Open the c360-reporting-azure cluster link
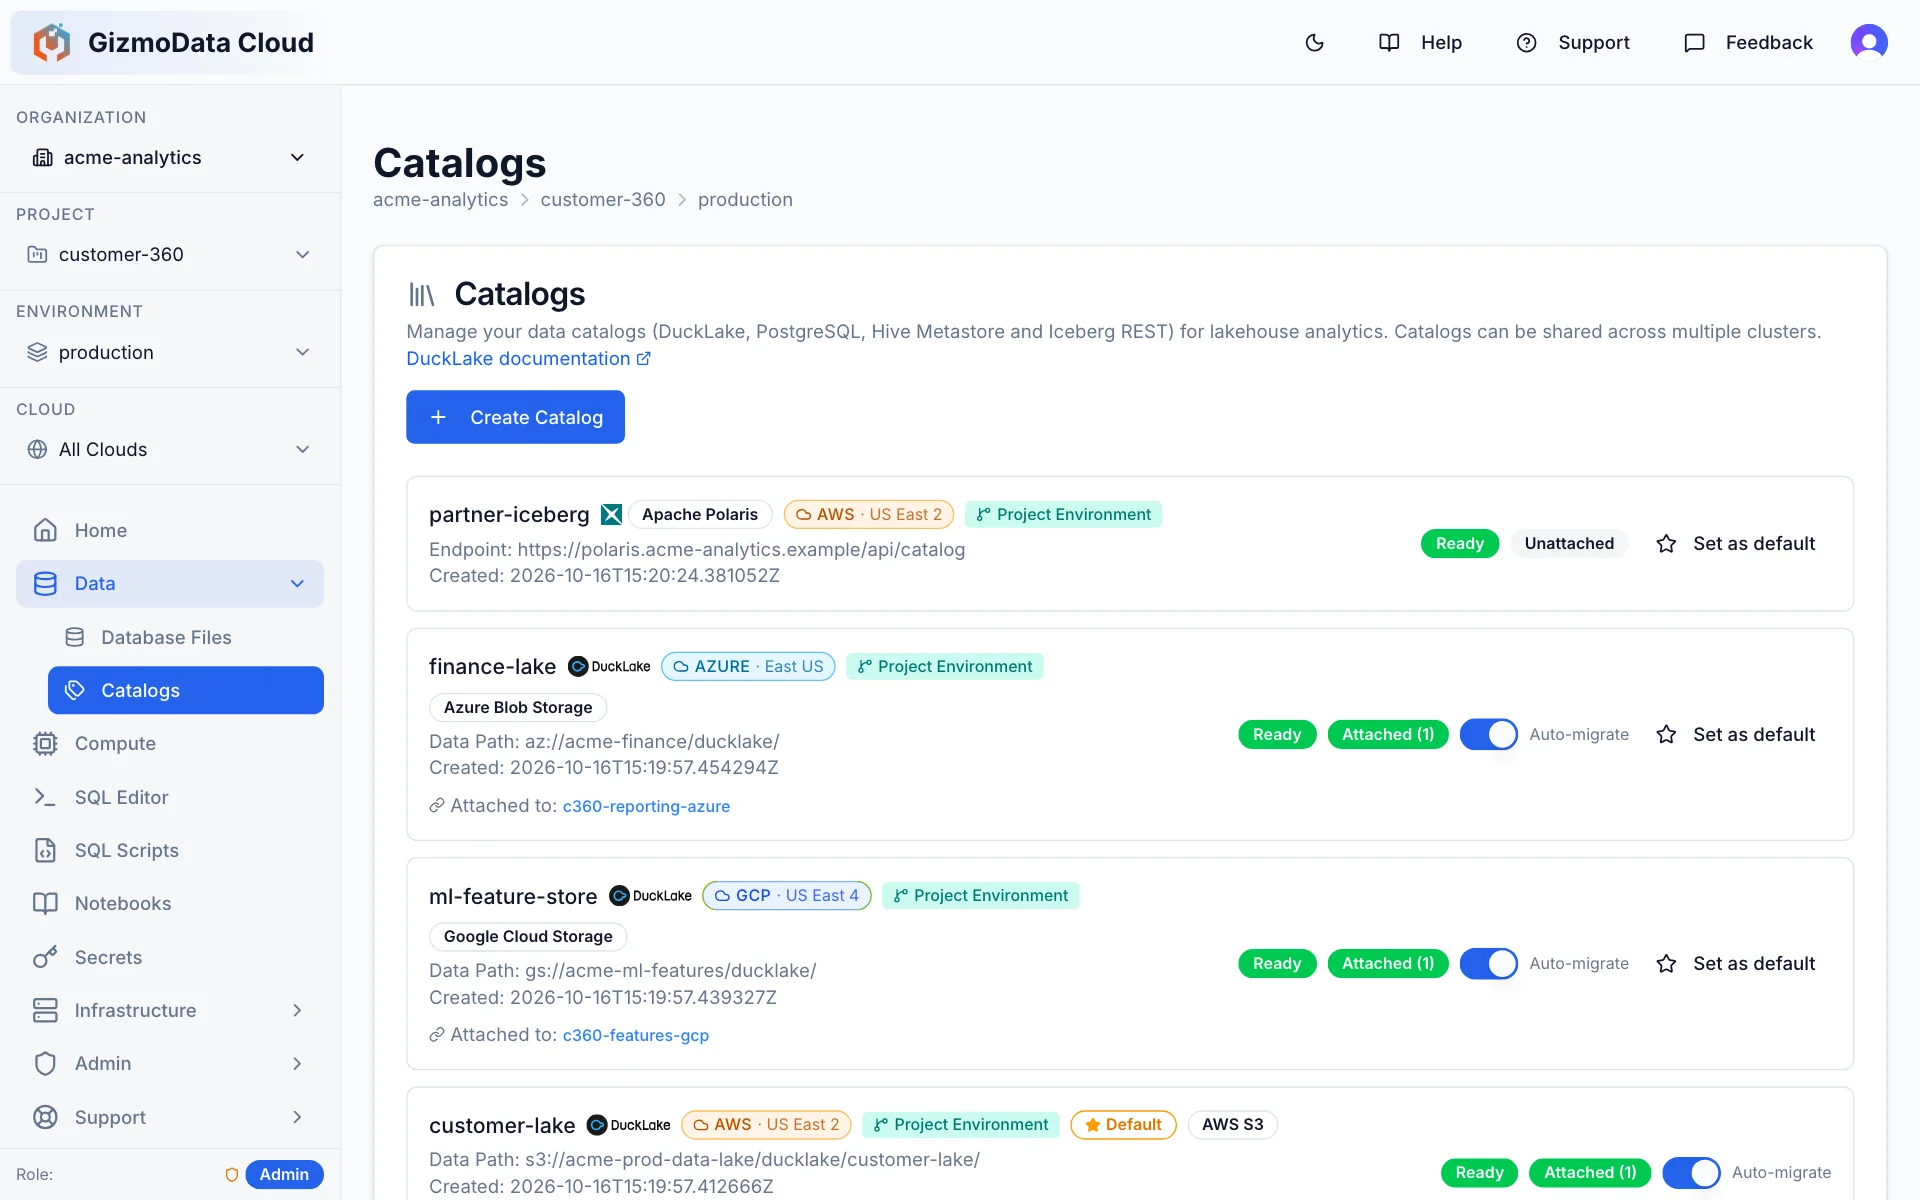 coord(646,806)
